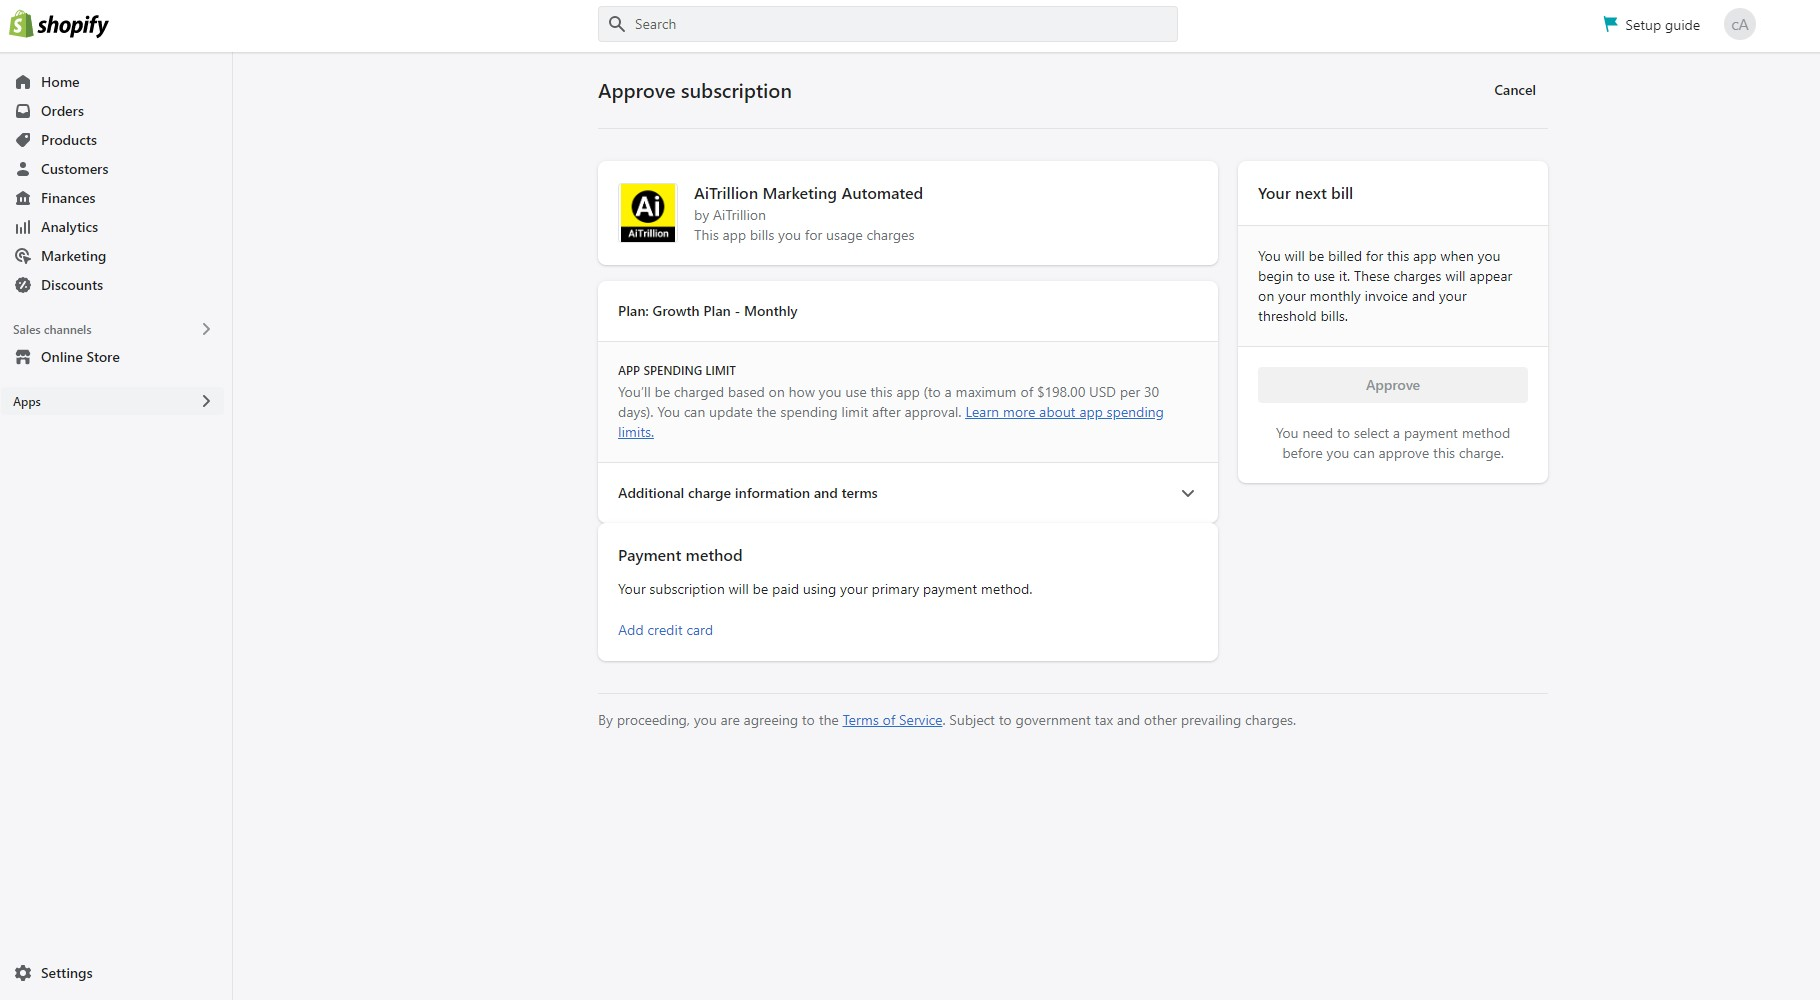This screenshot has width=1820, height=1000.
Task: Click the Apps sidebar label
Action: (x=27, y=402)
